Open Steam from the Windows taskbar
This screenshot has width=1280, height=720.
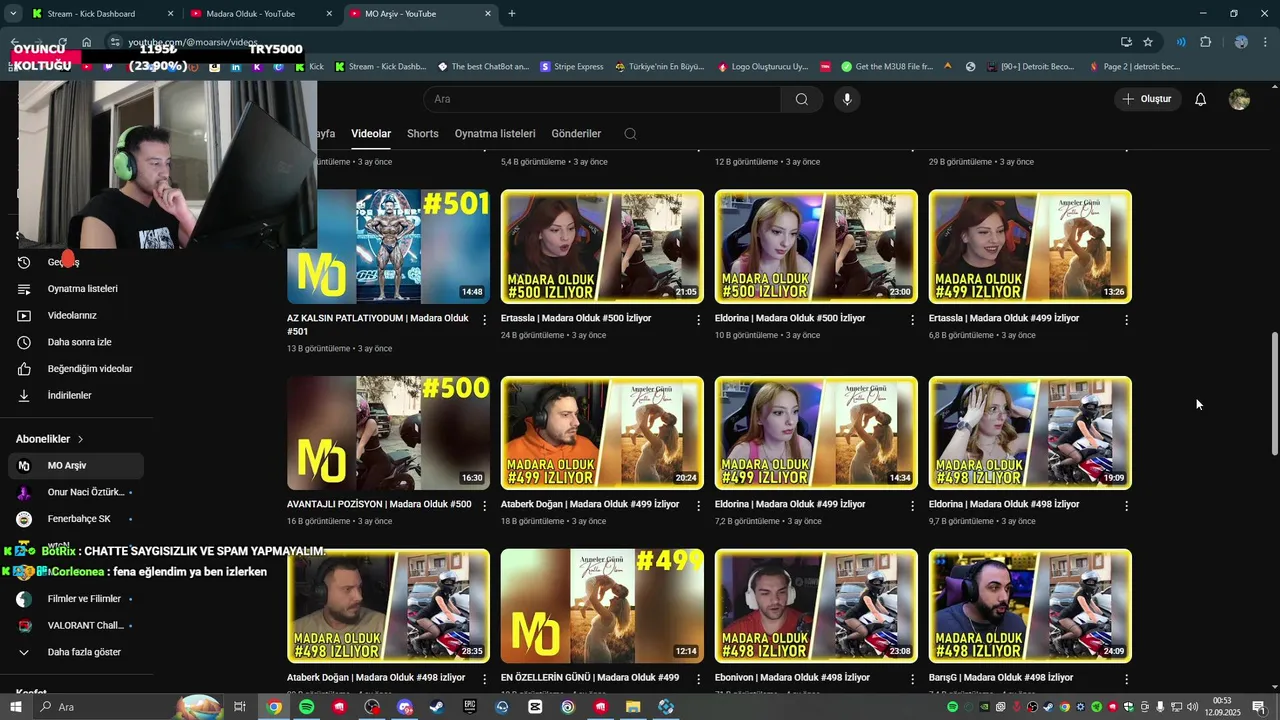point(437,707)
